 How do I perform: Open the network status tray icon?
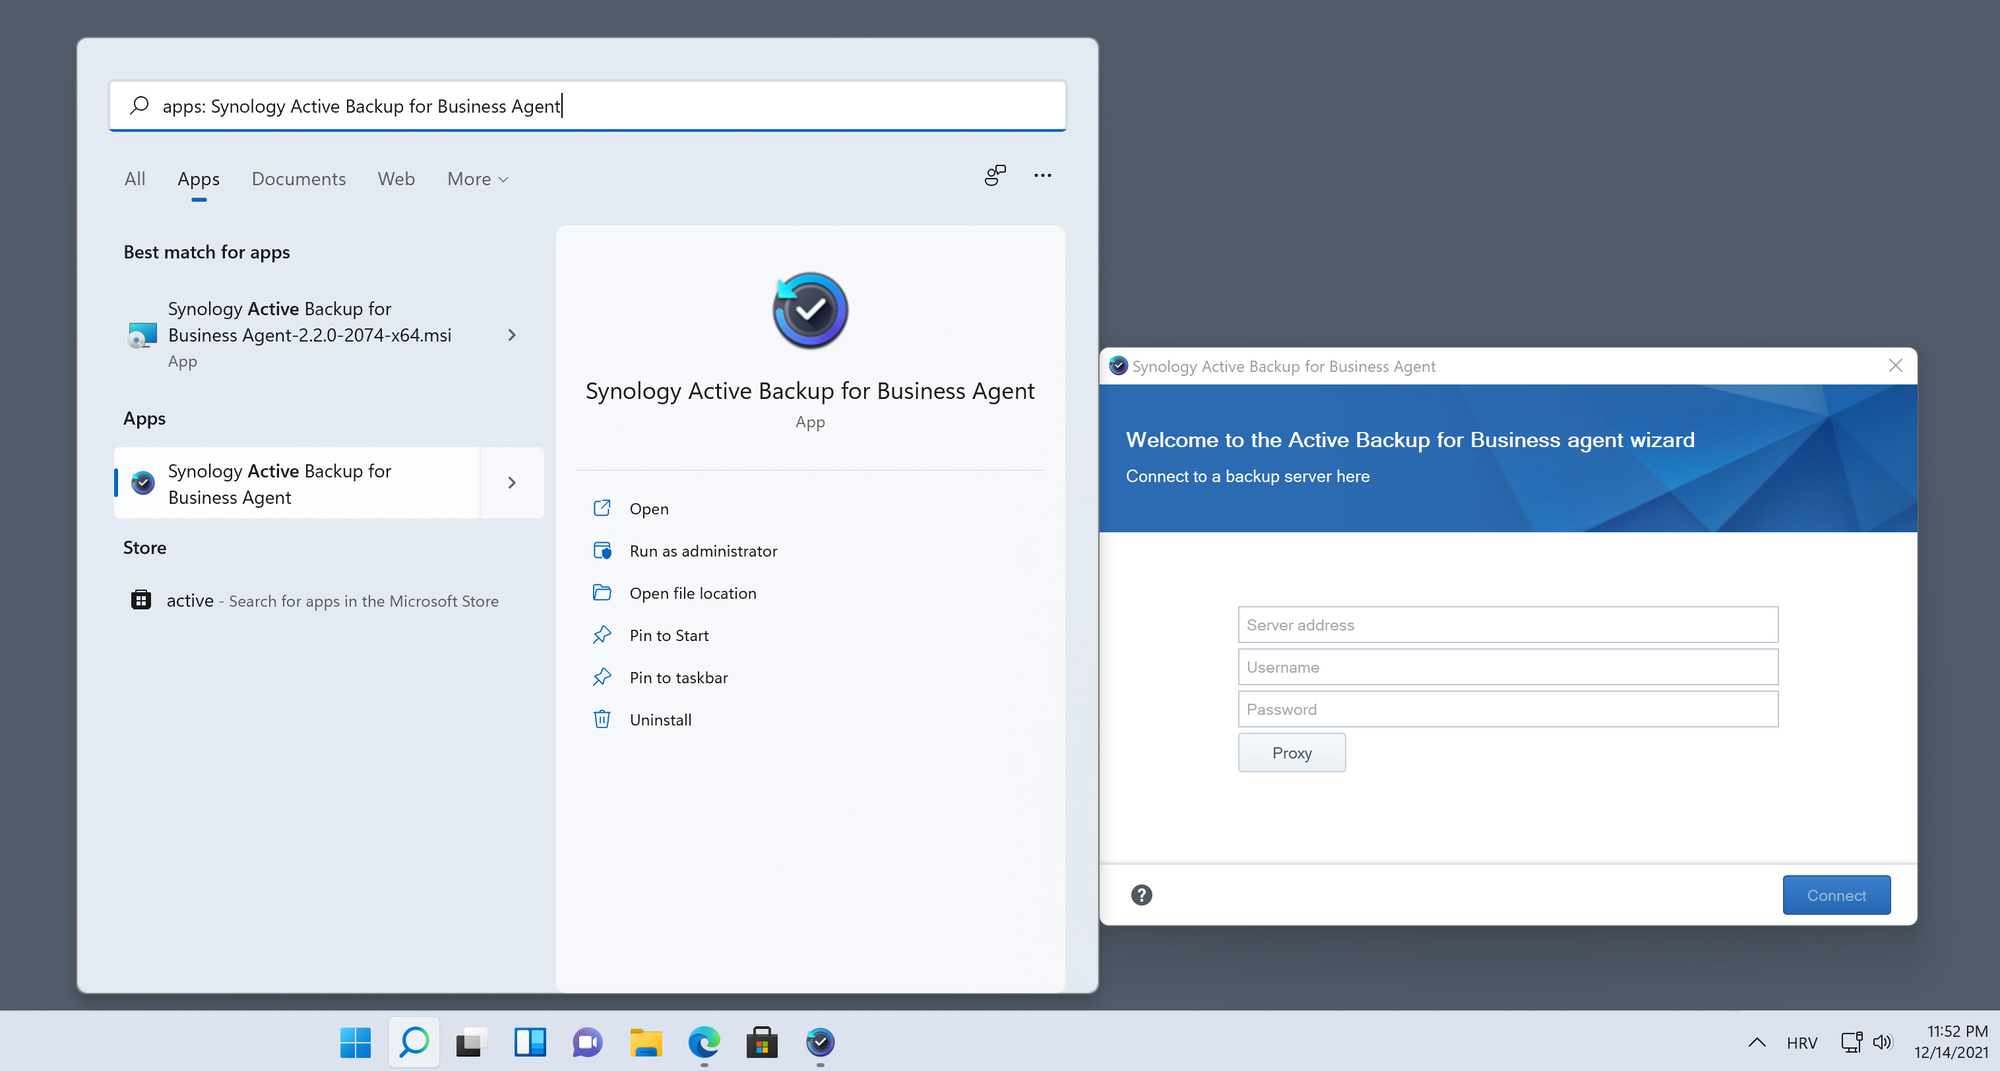click(x=1852, y=1042)
